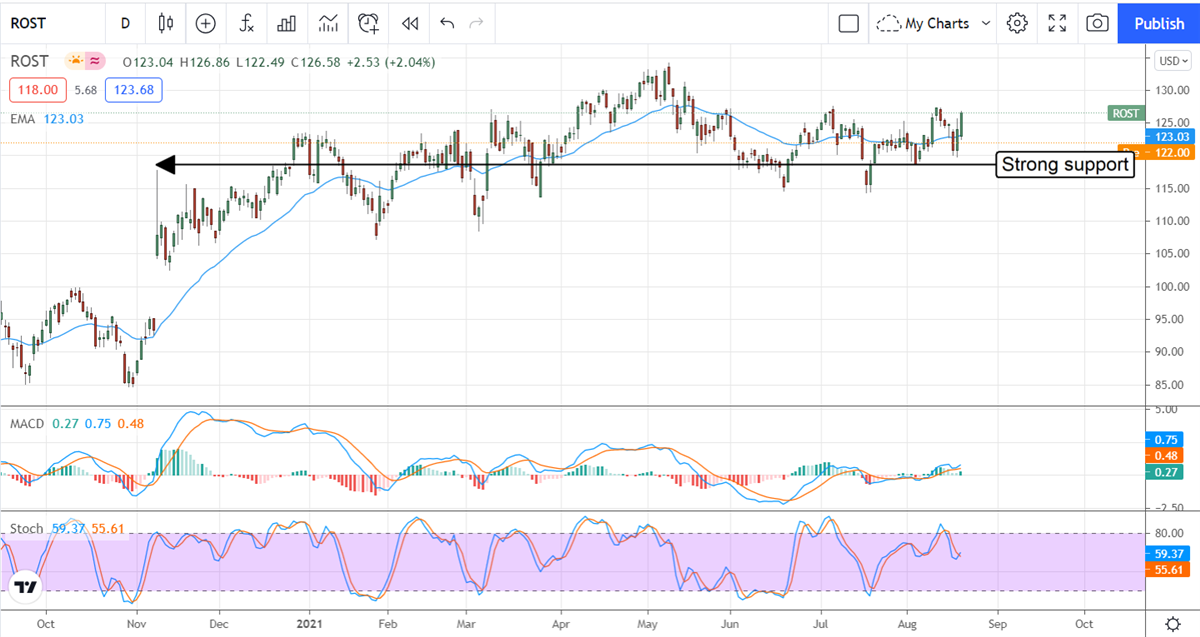This screenshot has height=637, width=1200.
Task: Create an alert with the clock icon
Action: (369, 23)
